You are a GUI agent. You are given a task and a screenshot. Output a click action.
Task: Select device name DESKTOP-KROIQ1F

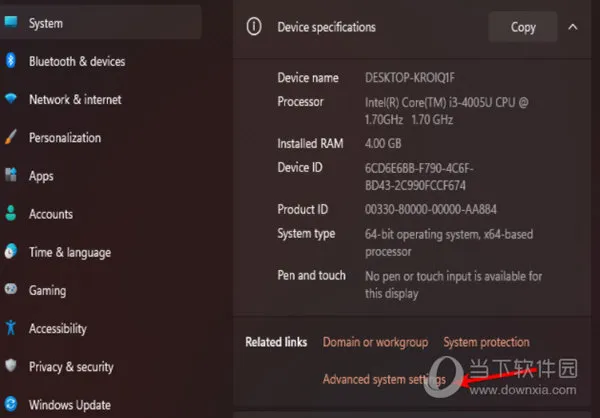click(410, 78)
